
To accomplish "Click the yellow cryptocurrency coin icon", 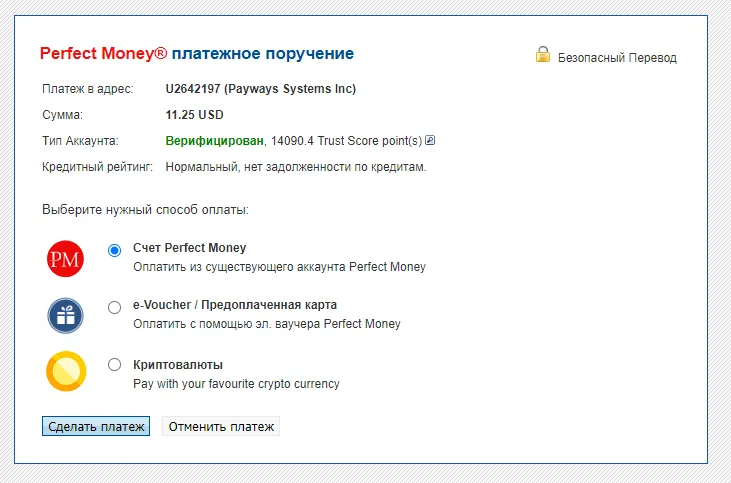I will point(66,372).
